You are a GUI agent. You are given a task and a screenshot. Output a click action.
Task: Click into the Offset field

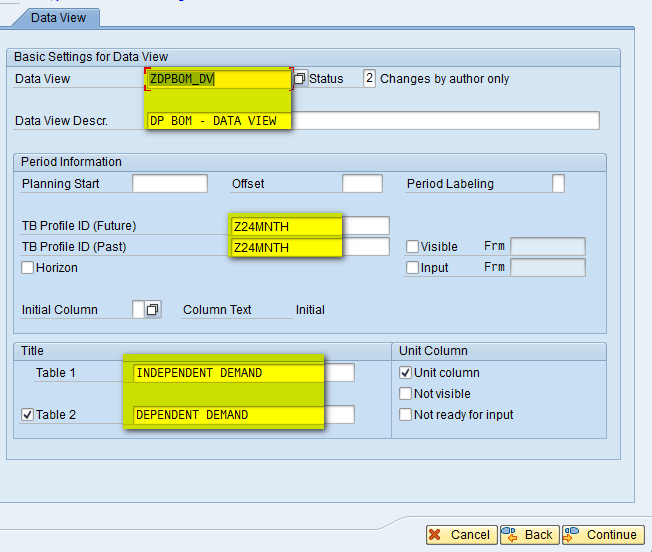(362, 183)
